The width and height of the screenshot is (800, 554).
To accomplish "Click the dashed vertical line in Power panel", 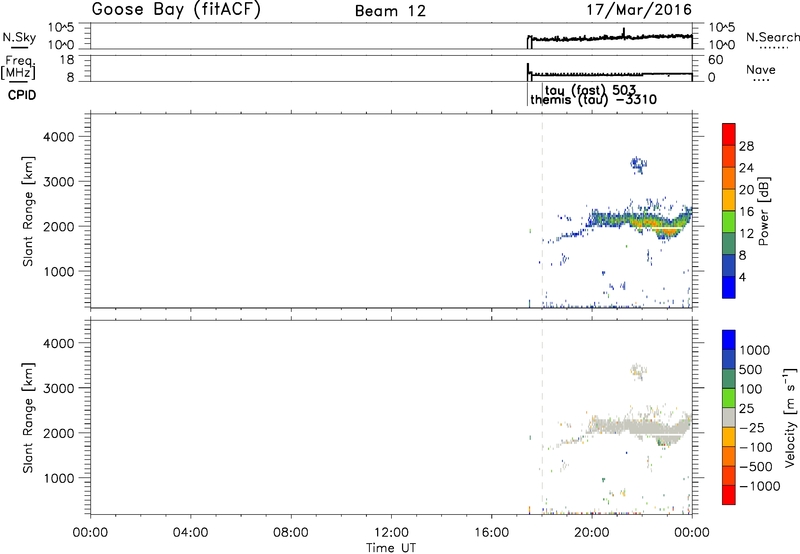I will pyautogui.click(x=542, y=210).
